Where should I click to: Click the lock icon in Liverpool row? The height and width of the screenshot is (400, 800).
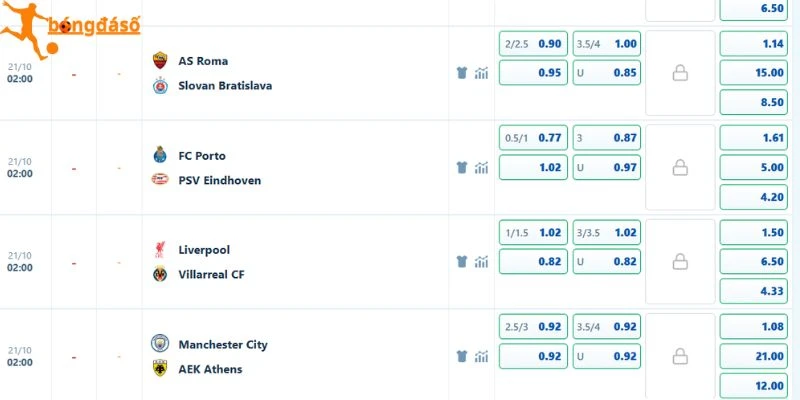pos(680,262)
